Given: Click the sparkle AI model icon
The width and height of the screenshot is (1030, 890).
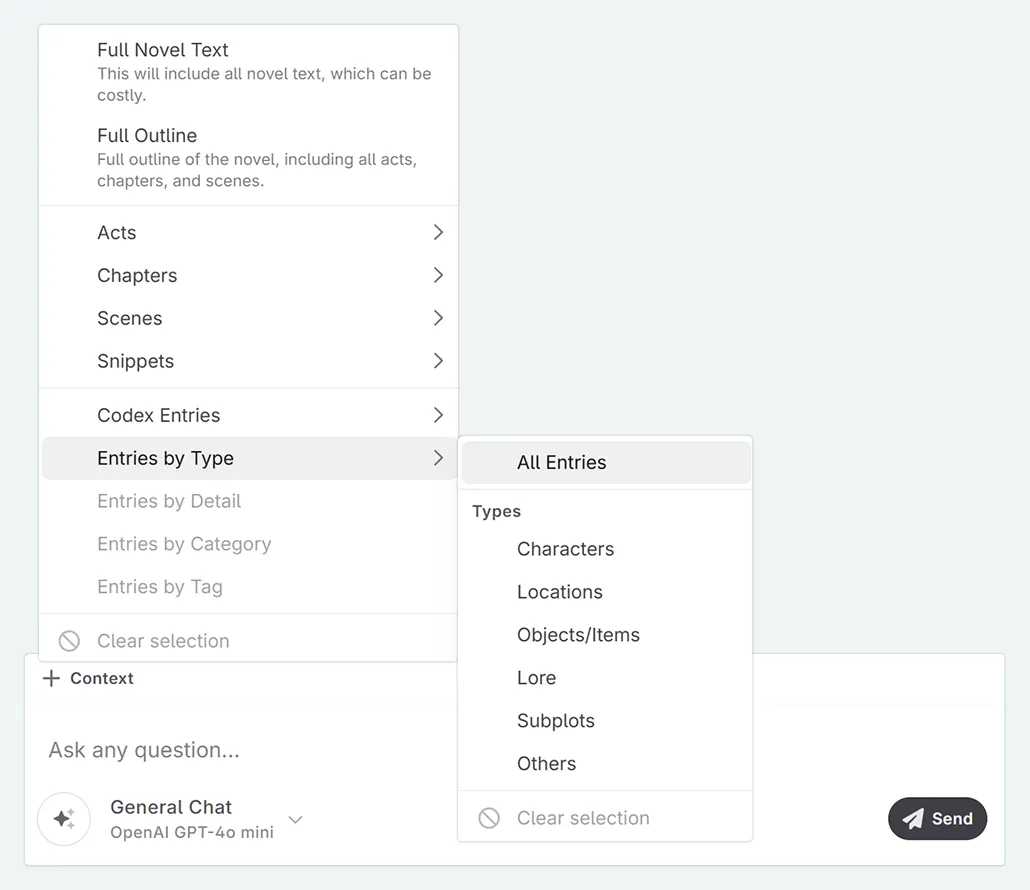Looking at the screenshot, I should [64, 819].
